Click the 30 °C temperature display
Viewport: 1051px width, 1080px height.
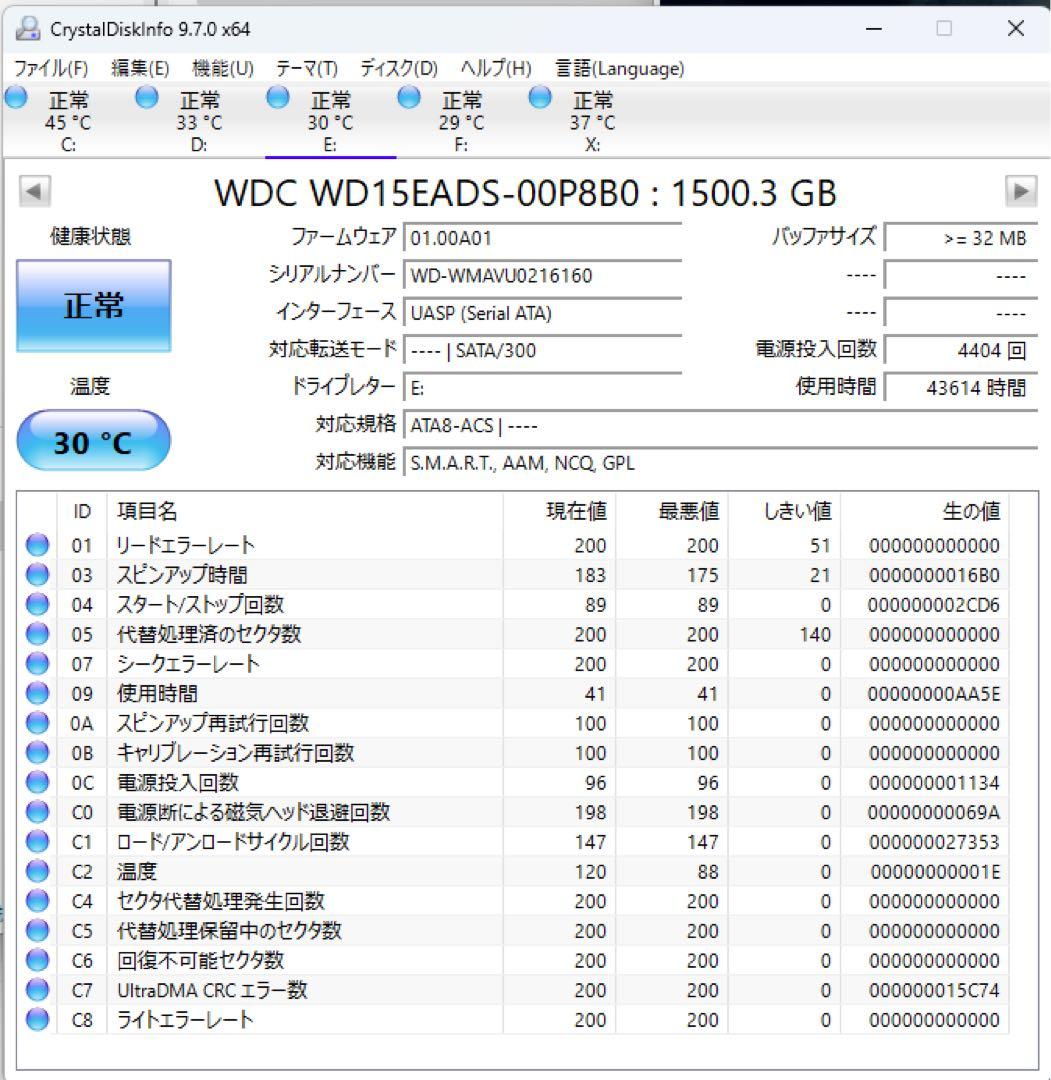[x=94, y=440]
